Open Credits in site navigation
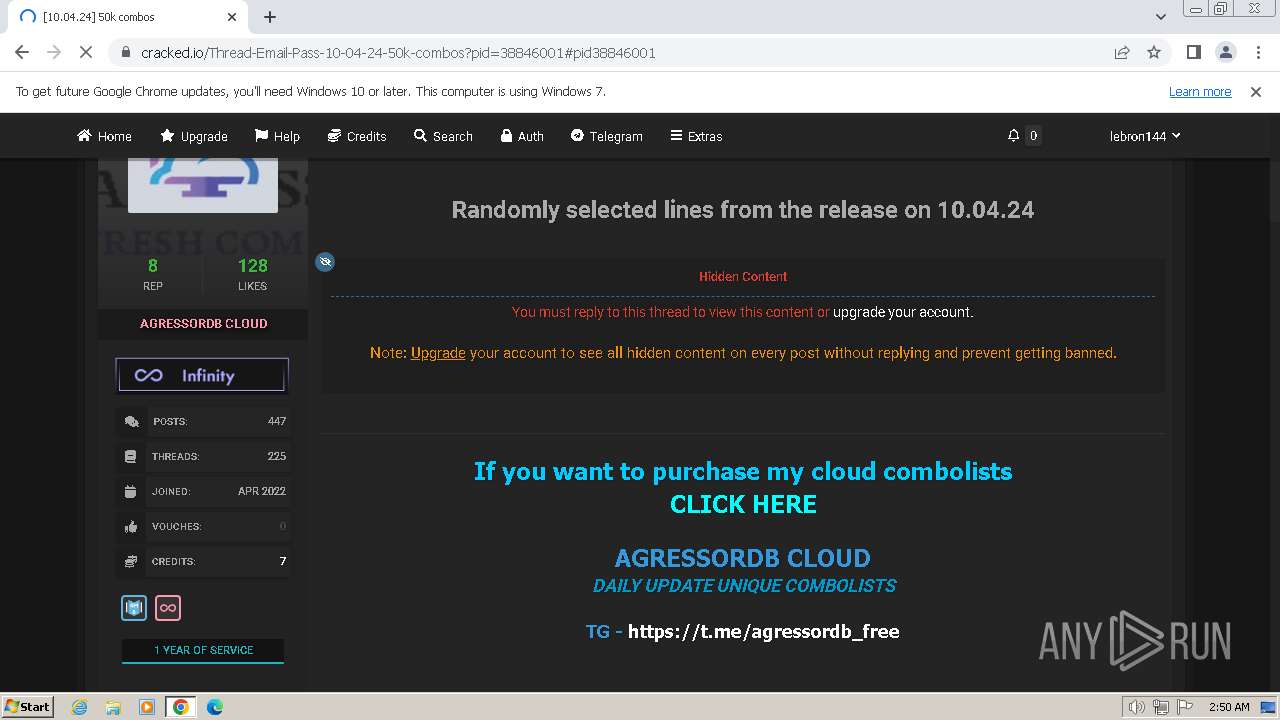1280x720 pixels. pyautogui.click(x=357, y=136)
